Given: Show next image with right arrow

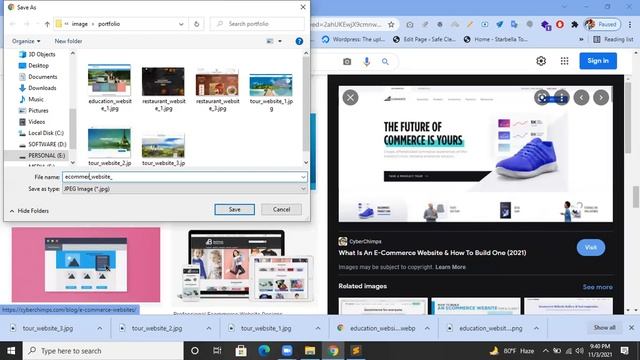Looking at the screenshot, I should pyautogui.click(x=601, y=98).
